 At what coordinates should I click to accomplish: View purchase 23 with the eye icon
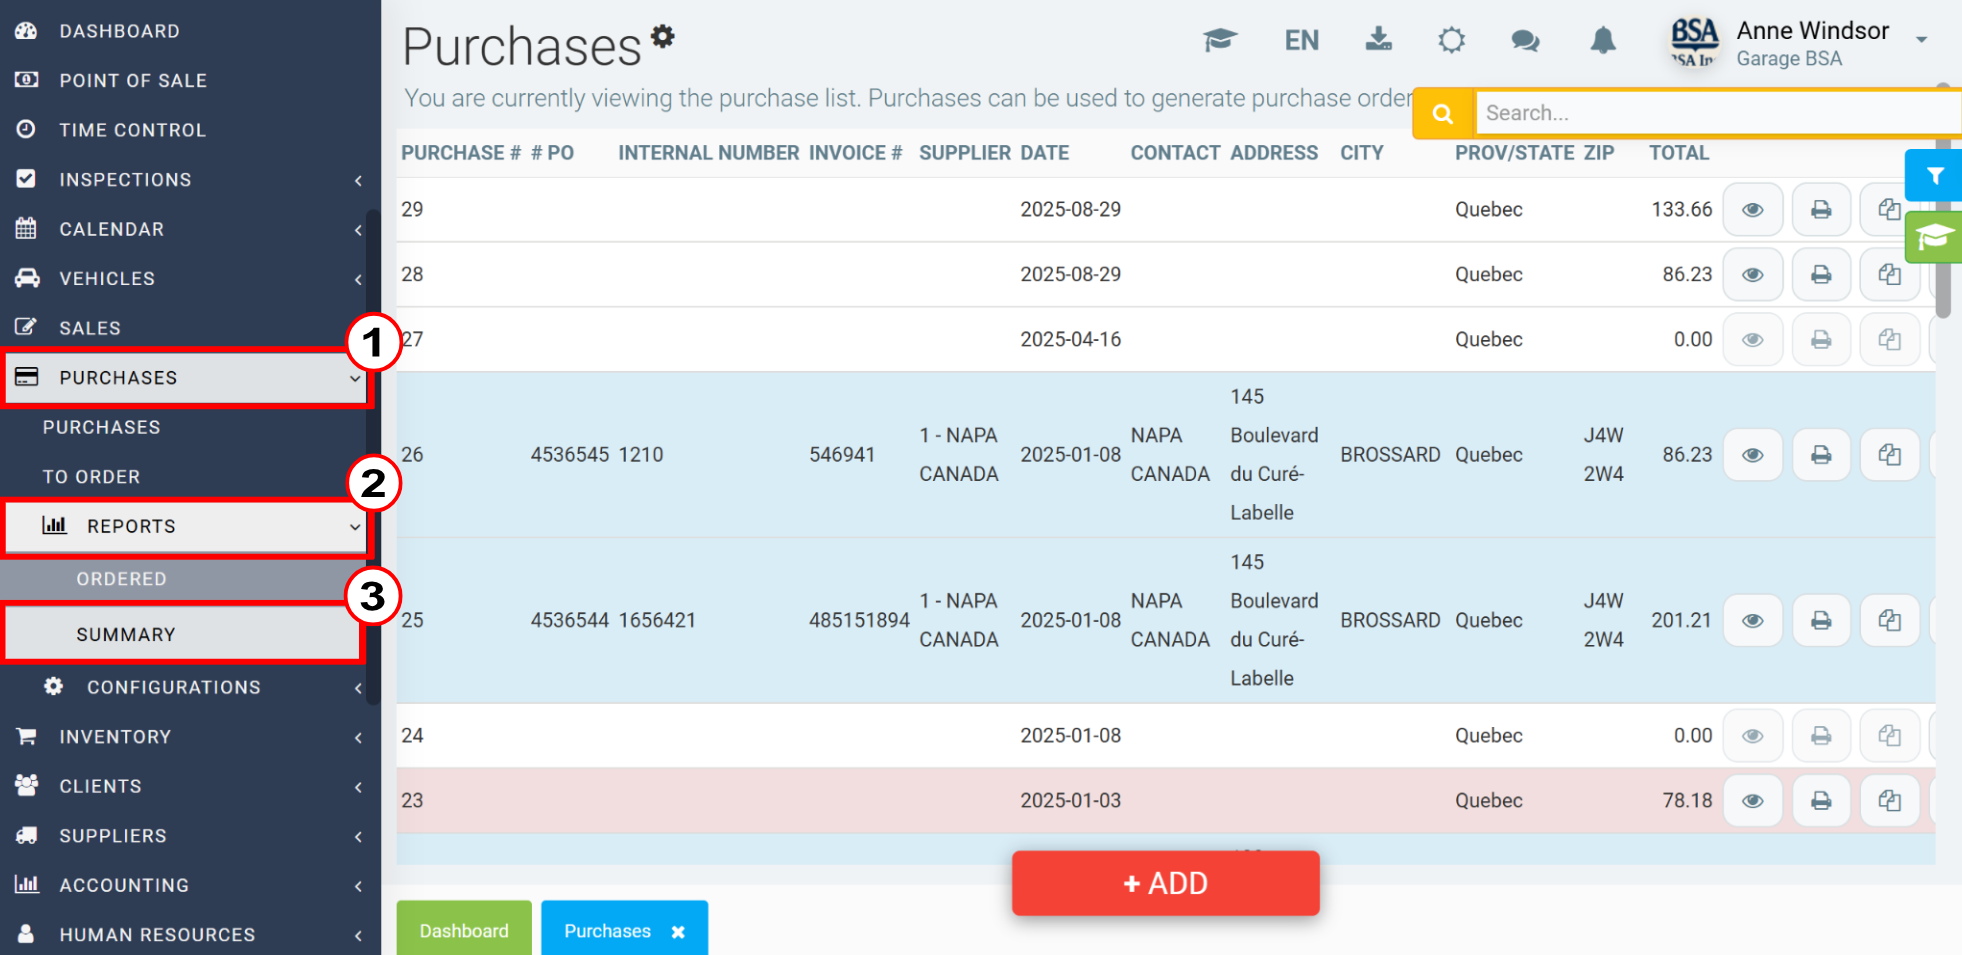[1753, 801]
